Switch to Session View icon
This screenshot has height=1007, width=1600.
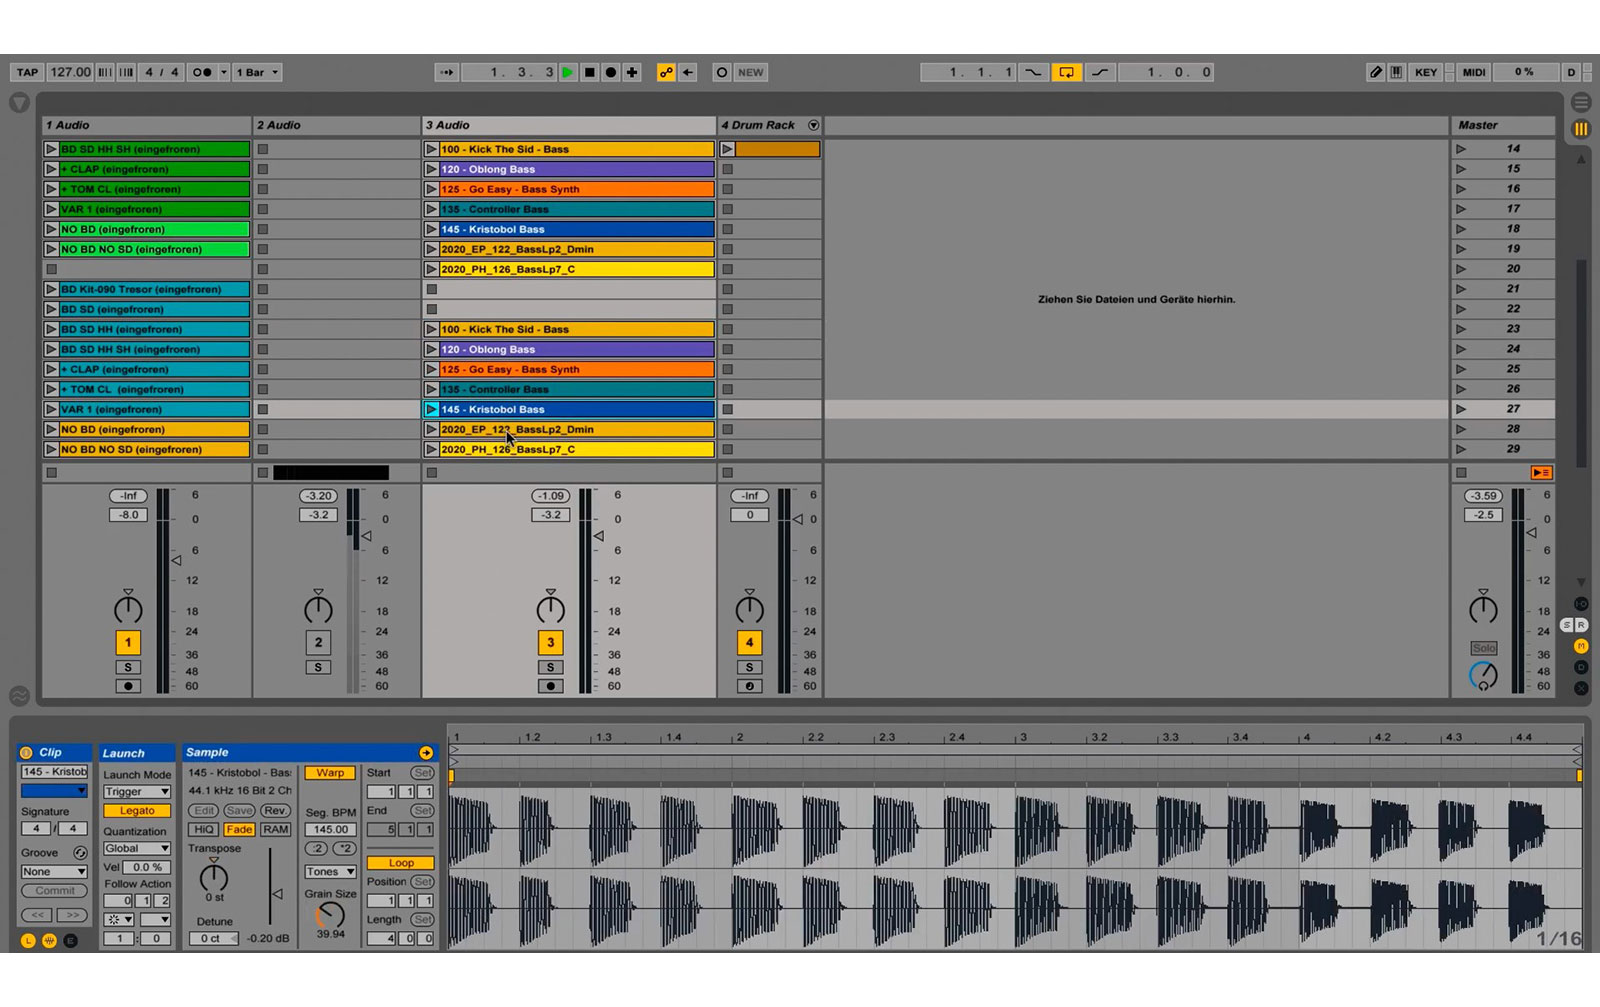(1581, 128)
